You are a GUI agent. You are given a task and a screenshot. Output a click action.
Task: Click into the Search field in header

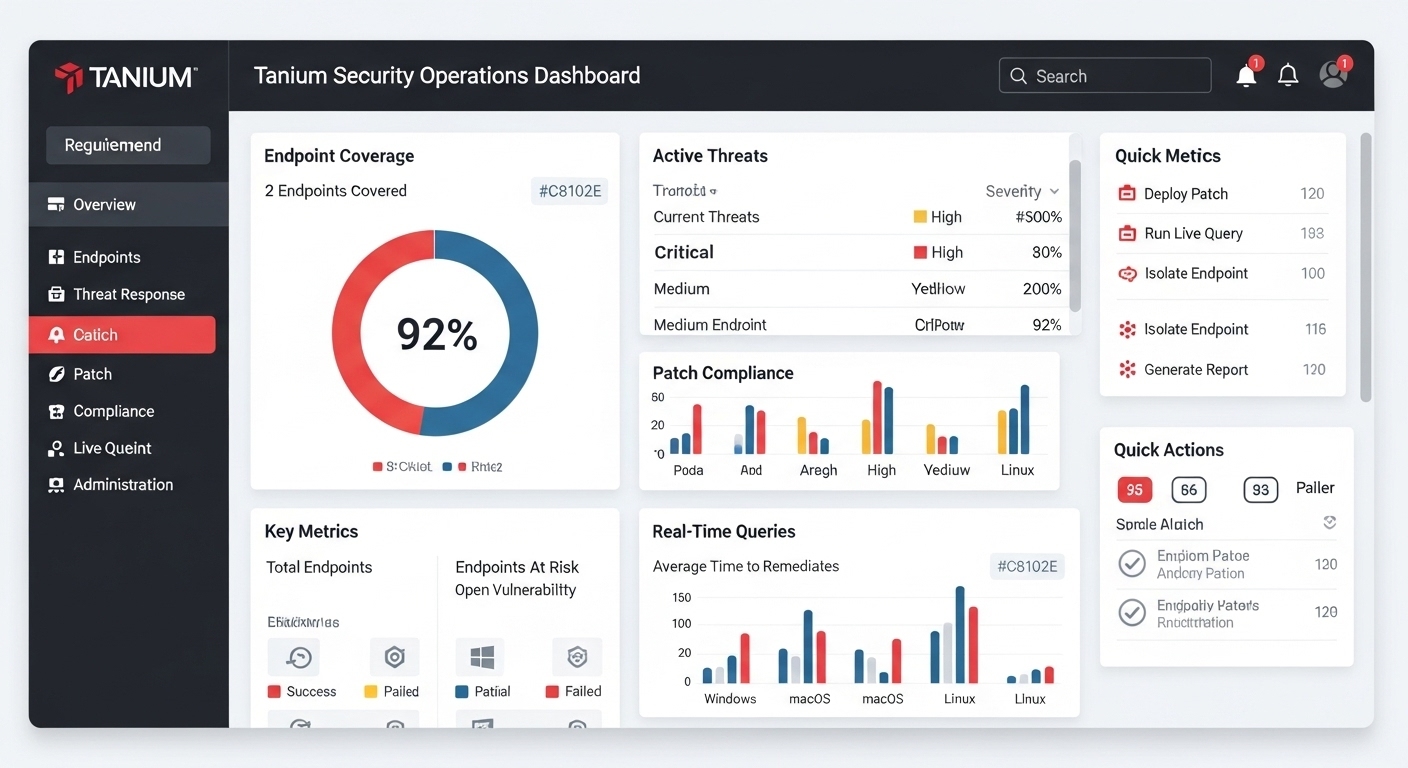[1104, 76]
